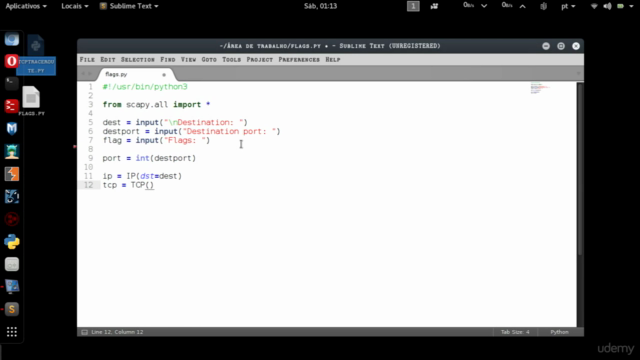Select the flags.py editor tab
The image size is (640, 360).
point(135,74)
